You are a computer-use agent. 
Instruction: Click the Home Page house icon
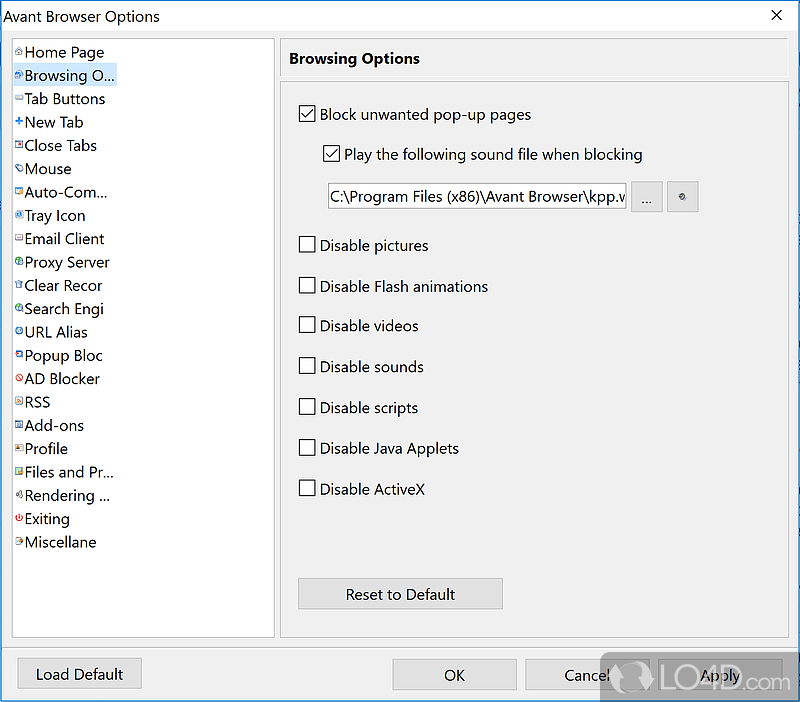tap(17, 52)
